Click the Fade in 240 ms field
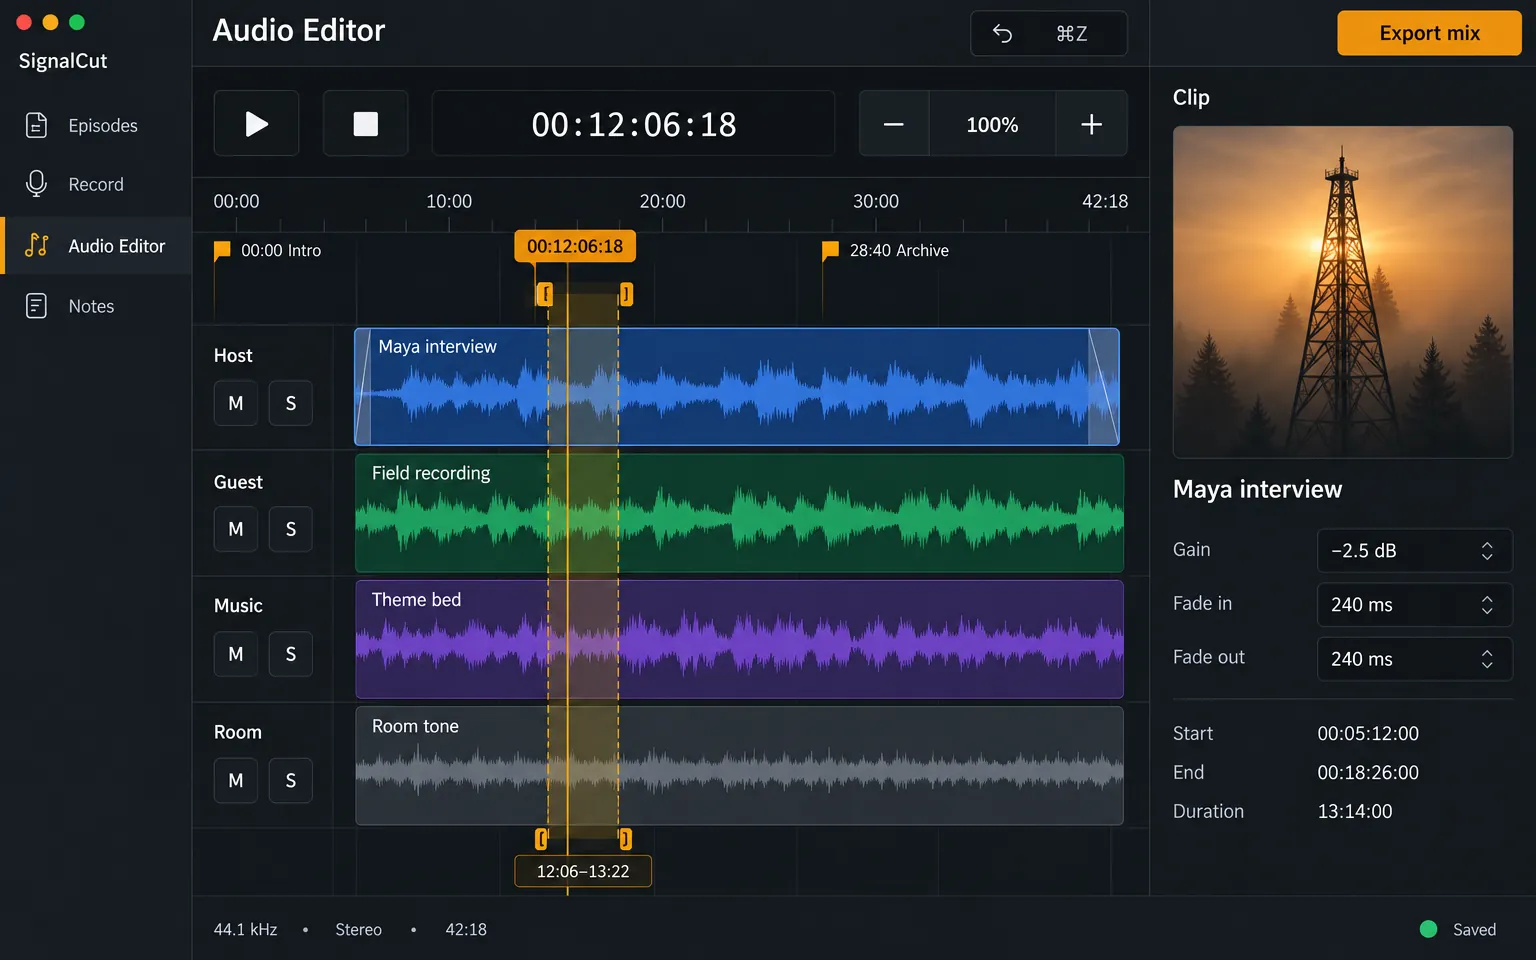This screenshot has width=1536, height=960. coord(1414,605)
